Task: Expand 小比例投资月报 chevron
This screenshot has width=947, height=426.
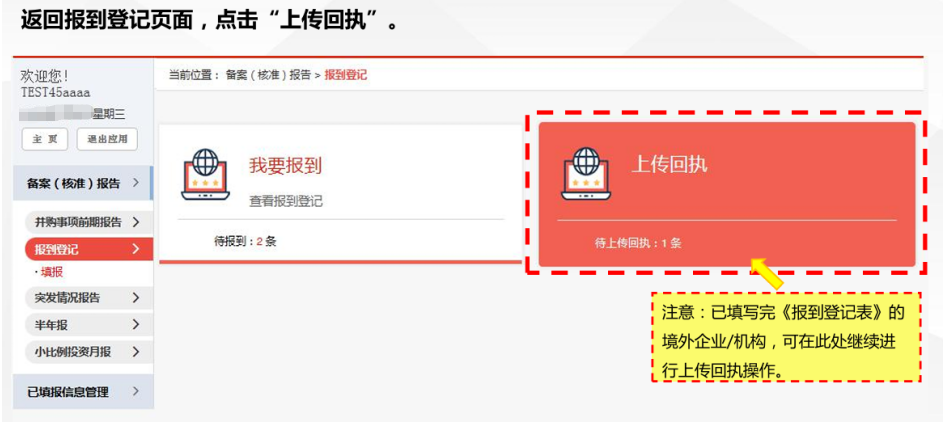Action: coord(135,351)
